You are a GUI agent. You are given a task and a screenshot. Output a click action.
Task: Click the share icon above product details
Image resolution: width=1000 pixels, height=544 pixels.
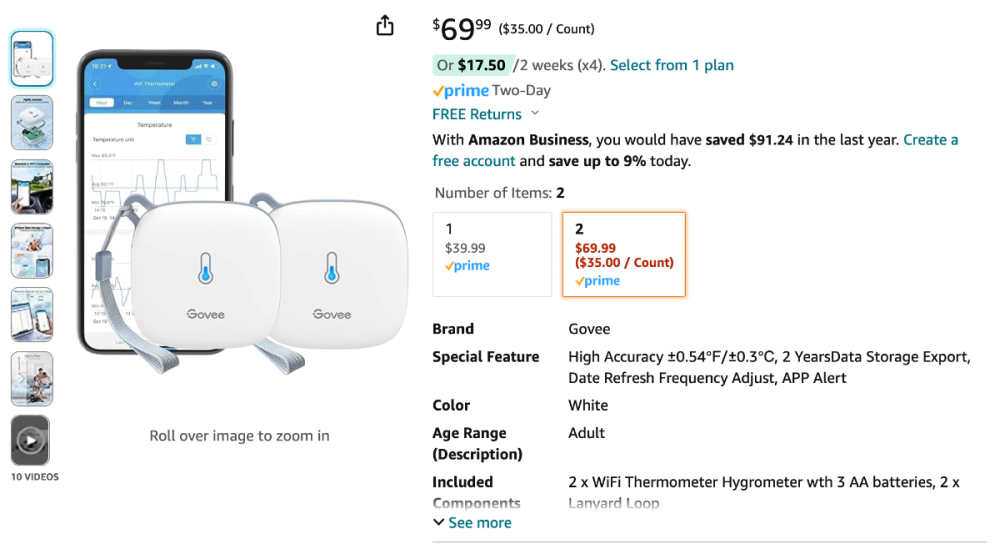click(385, 26)
